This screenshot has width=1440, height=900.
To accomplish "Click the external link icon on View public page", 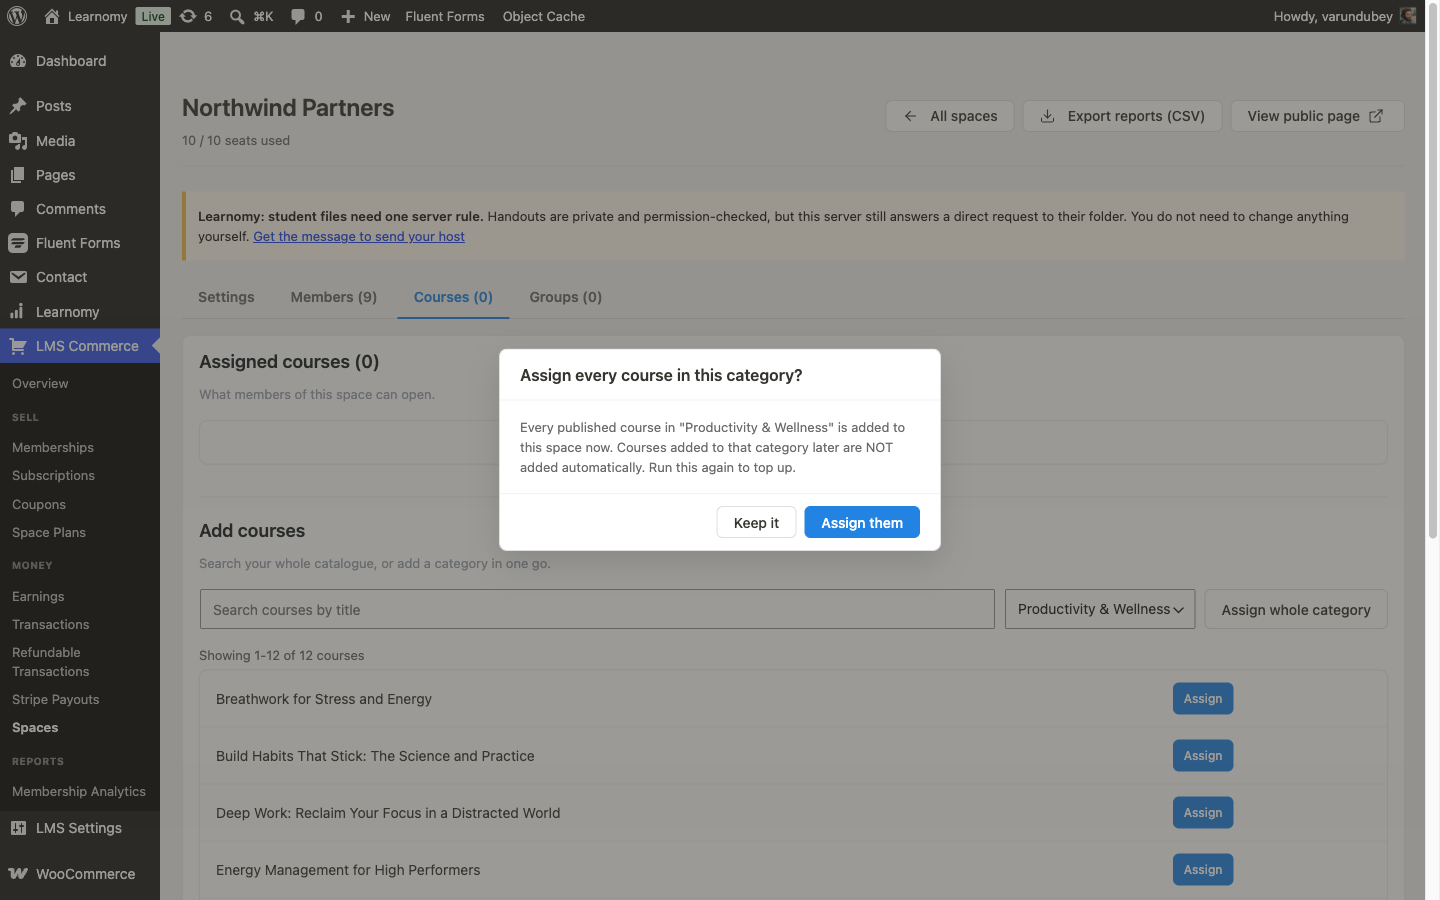I will point(1376,116).
